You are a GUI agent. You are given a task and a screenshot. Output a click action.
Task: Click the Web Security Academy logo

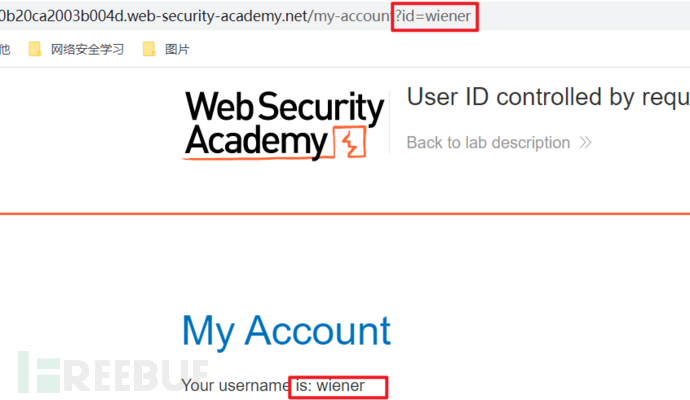284,125
